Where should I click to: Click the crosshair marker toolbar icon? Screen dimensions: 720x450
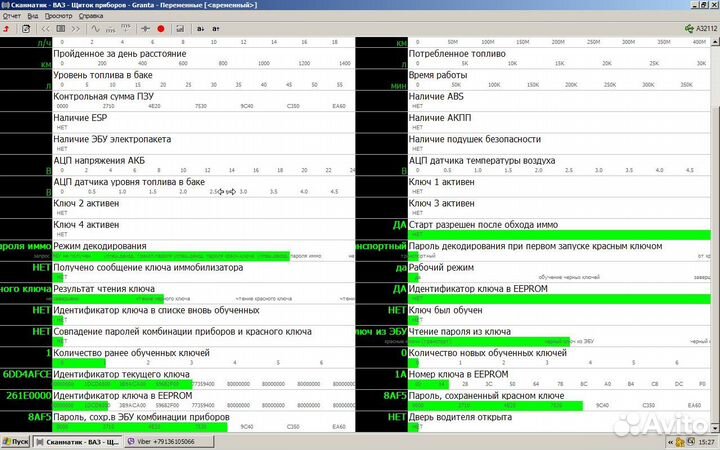coord(143,28)
